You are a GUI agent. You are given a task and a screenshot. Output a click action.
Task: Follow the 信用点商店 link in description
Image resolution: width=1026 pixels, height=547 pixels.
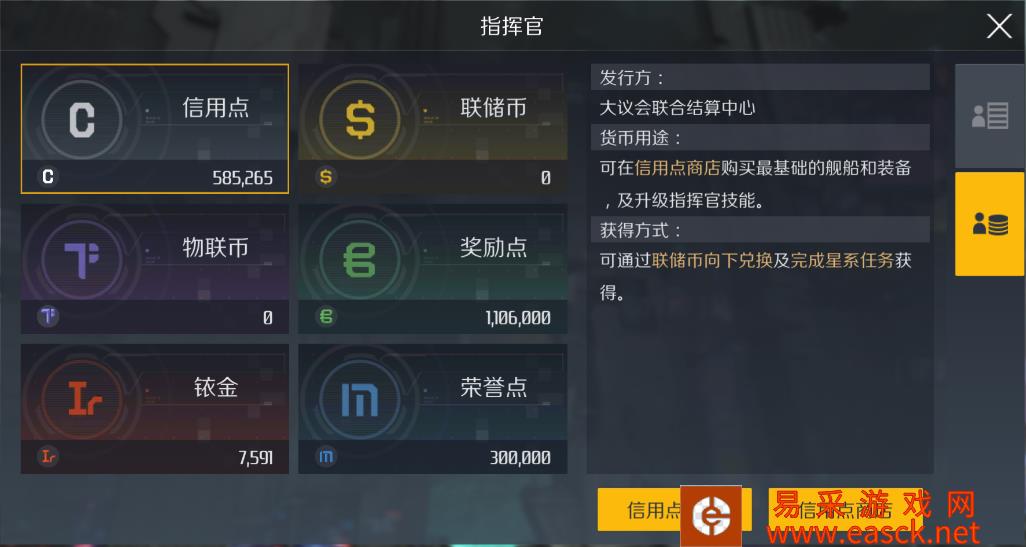[677, 168]
